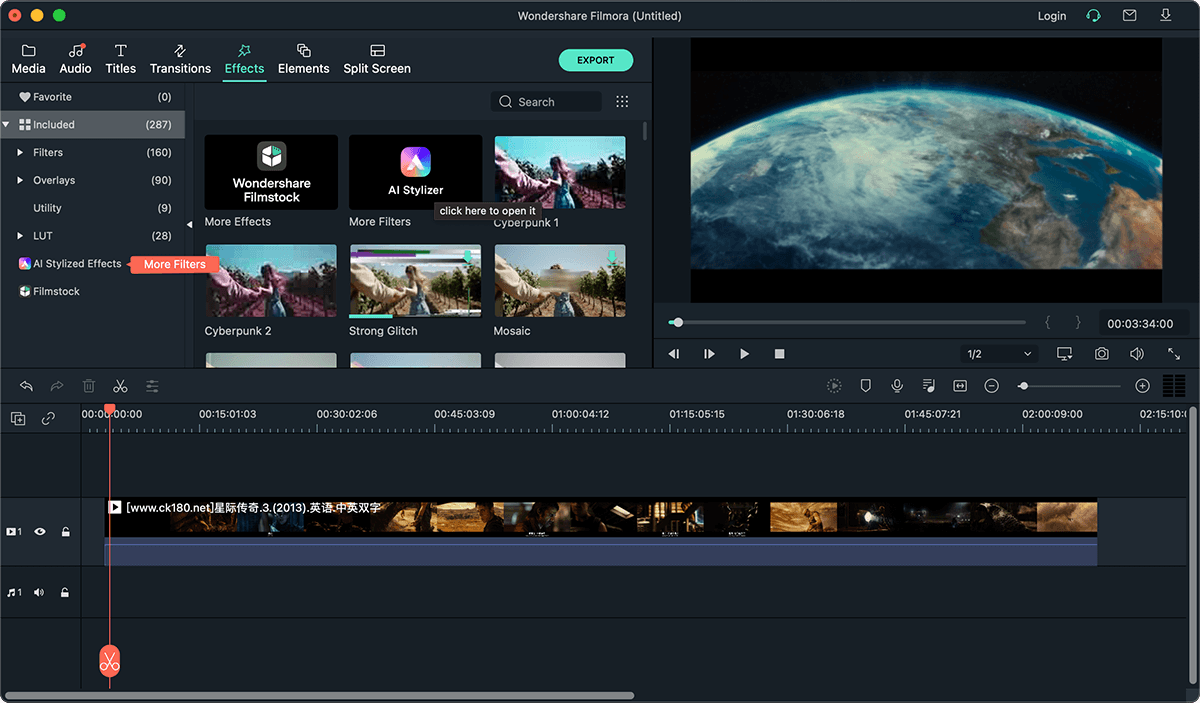
Task: Open the edit adjustments sliders icon
Action: (152, 386)
